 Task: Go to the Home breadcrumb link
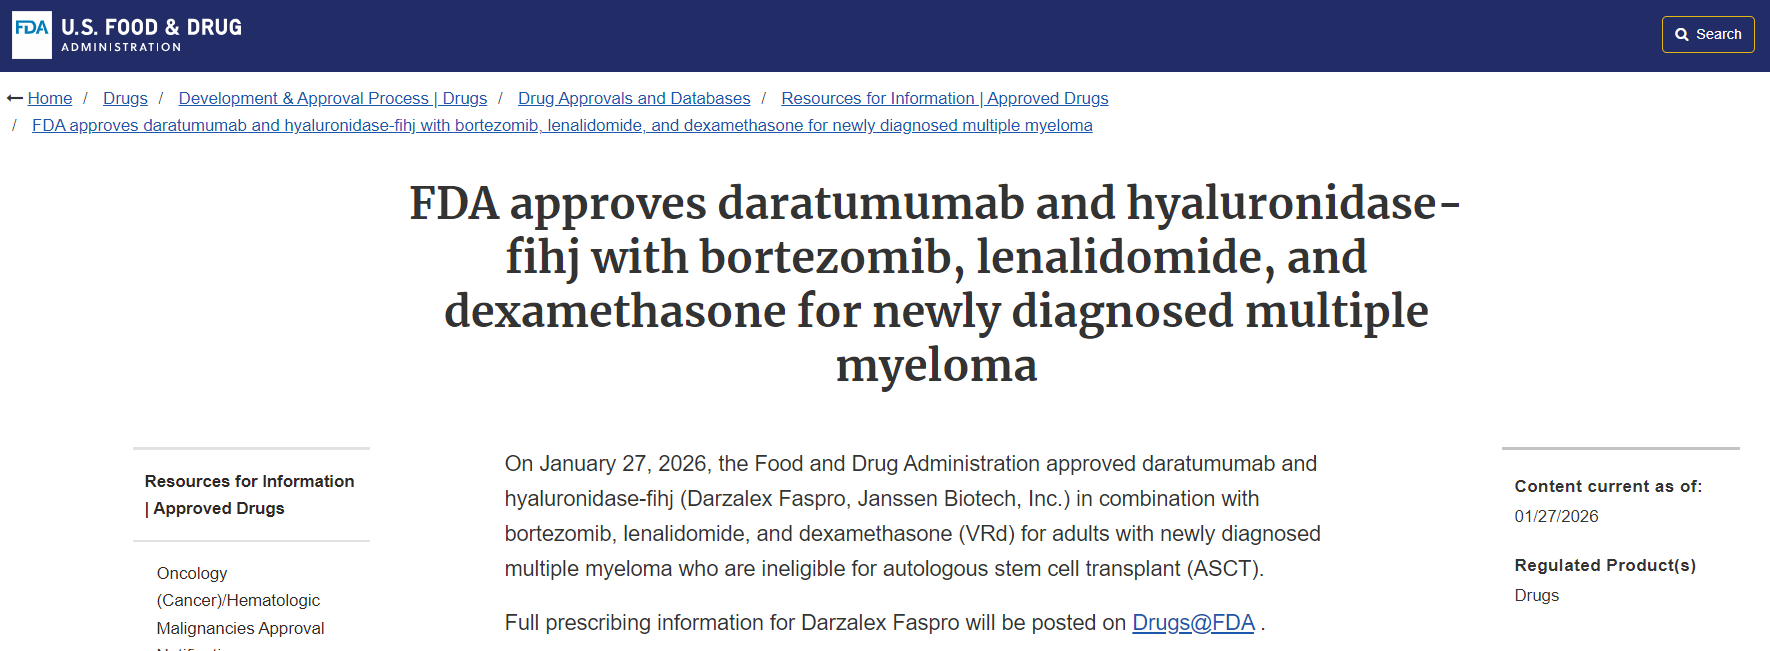[x=50, y=98]
